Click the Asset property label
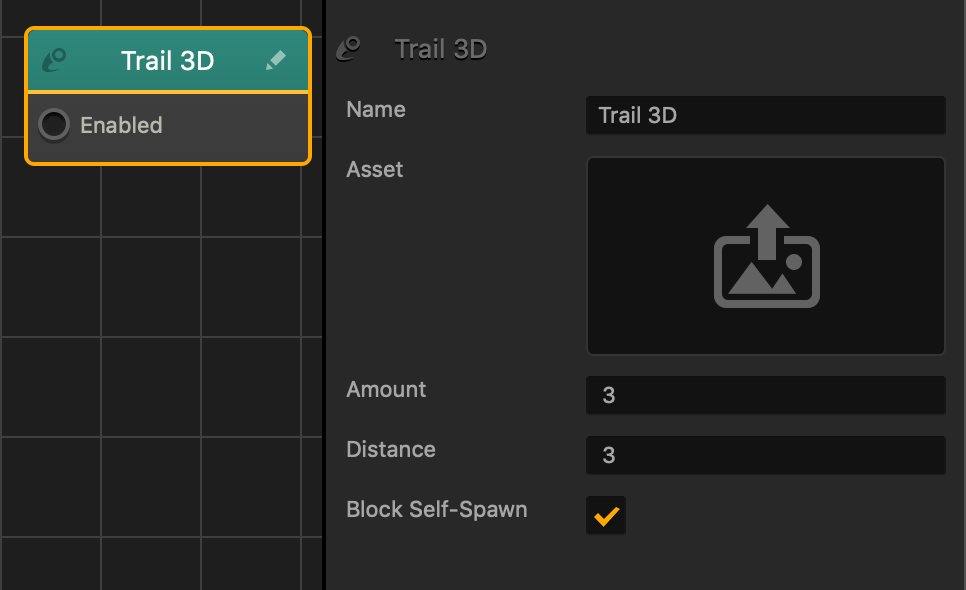This screenshot has width=966, height=590. click(x=375, y=169)
